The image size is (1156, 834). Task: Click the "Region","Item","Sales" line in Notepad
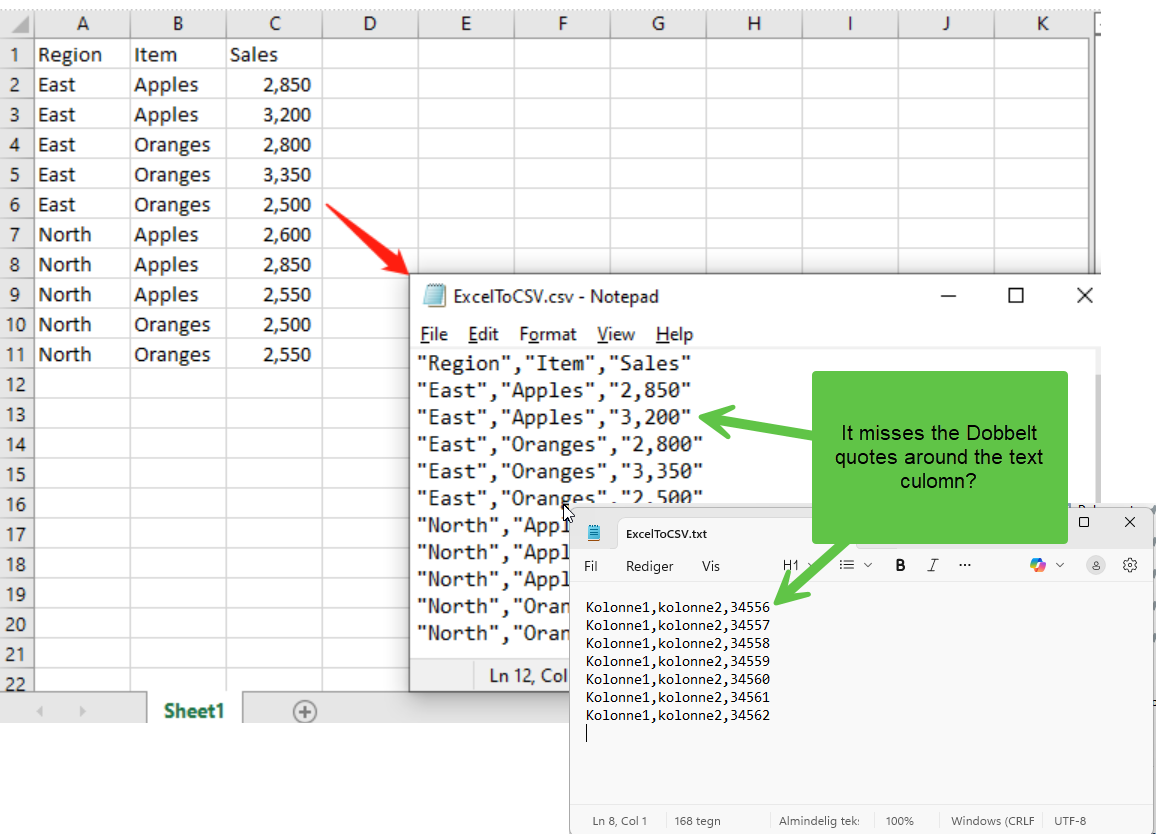[x=554, y=364]
